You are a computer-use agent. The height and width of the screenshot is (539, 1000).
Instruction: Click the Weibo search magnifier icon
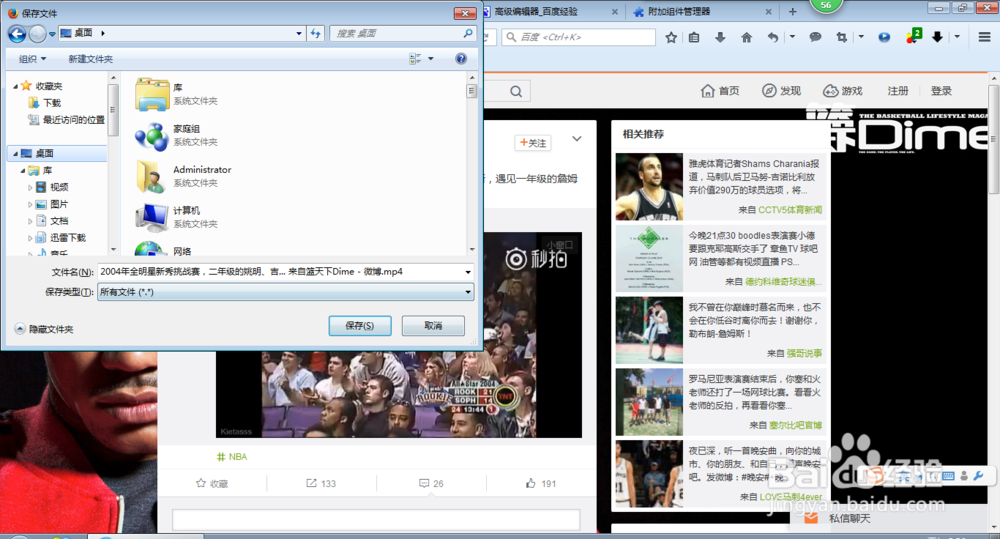pos(516,92)
